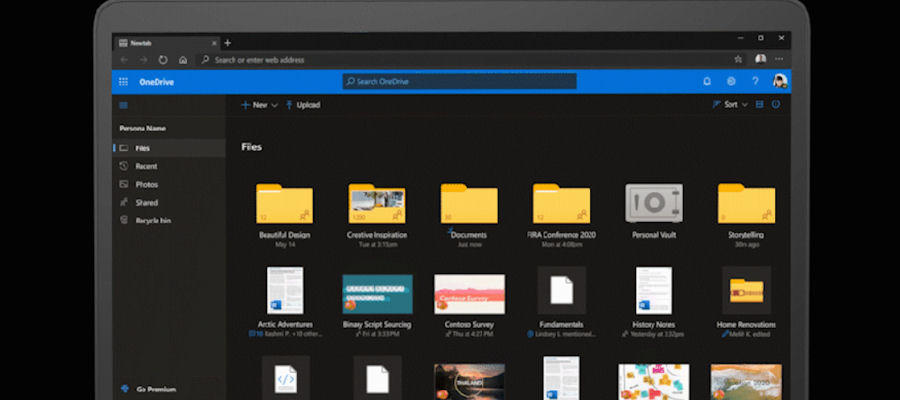
Task: Add page to favorites star icon
Action: [738, 59]
